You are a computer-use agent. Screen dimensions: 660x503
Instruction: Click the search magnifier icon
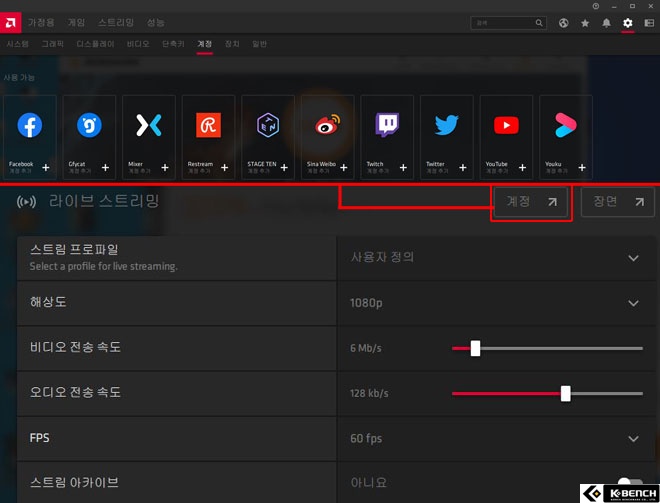(539, 23)
